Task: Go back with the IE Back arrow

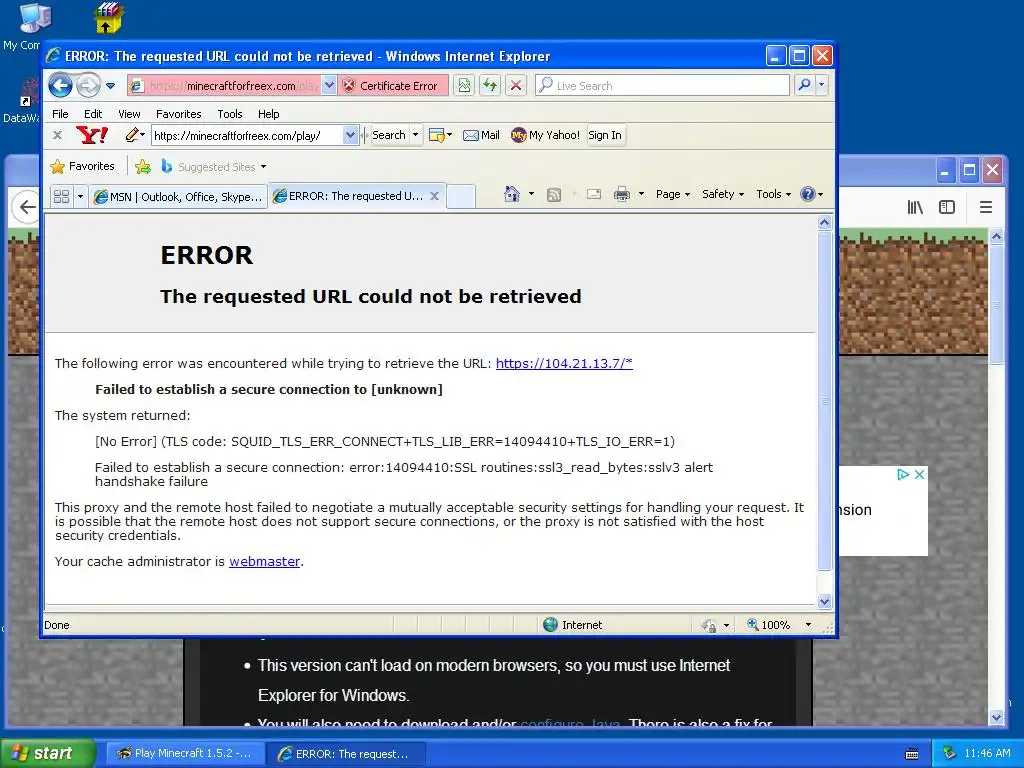Action: [60, 86]
